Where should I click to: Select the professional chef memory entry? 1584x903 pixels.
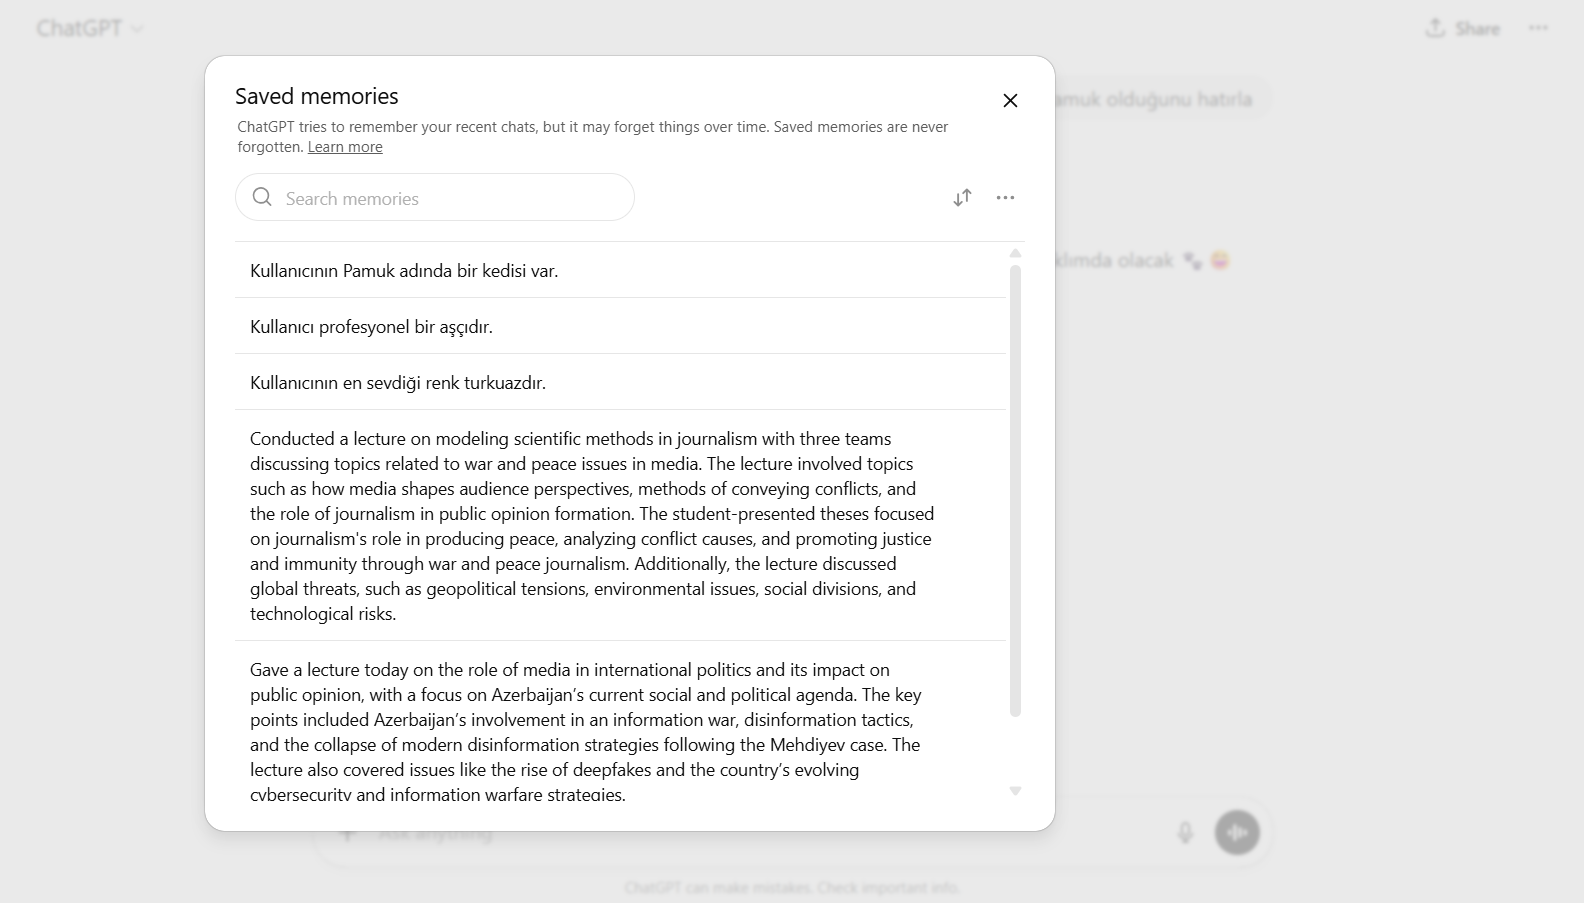click(x=620, y=326)
